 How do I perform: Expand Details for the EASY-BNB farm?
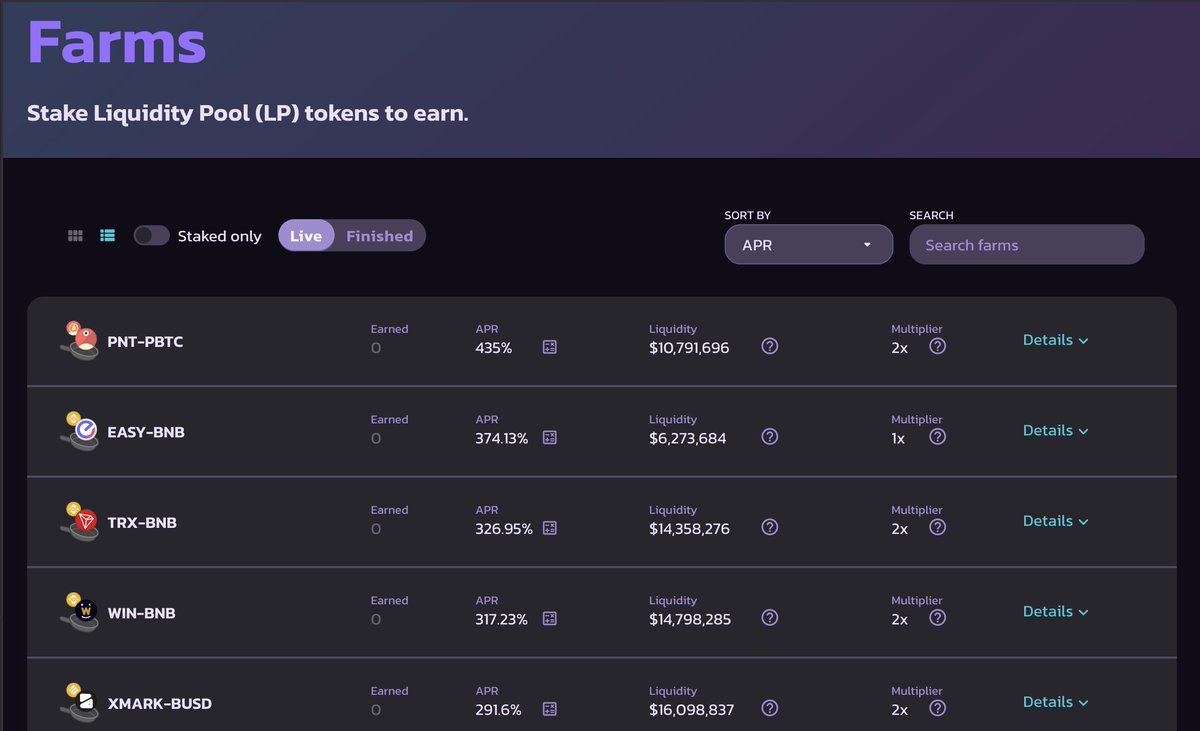click(x=1055, y=429)
